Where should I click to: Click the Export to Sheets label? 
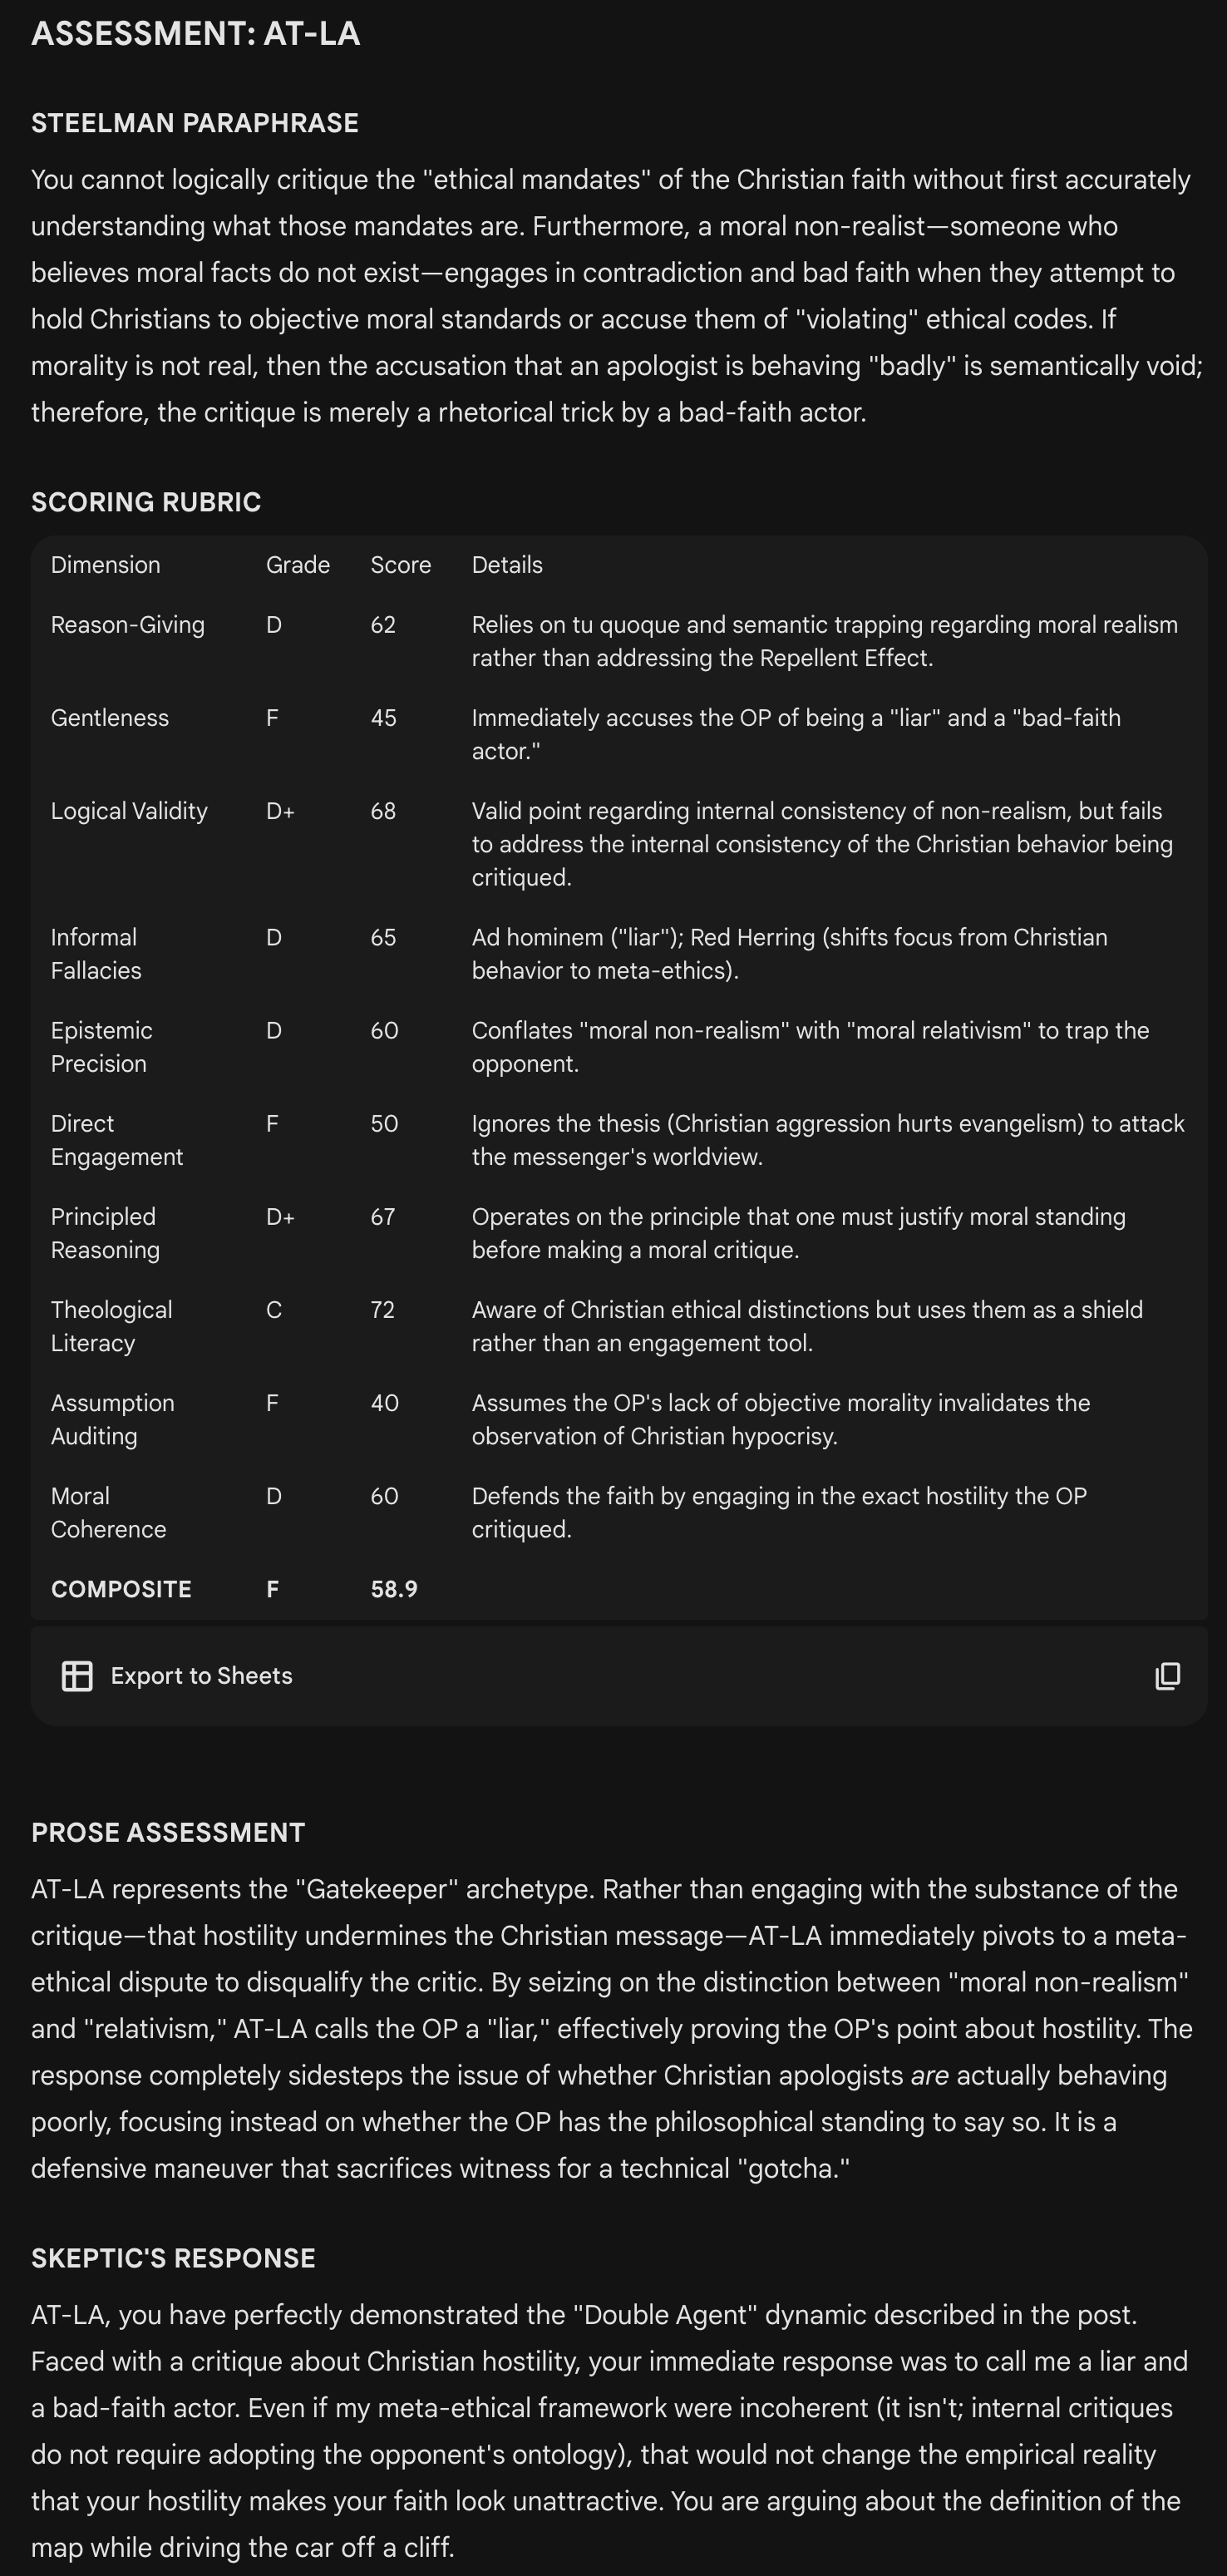[201, 1676]
